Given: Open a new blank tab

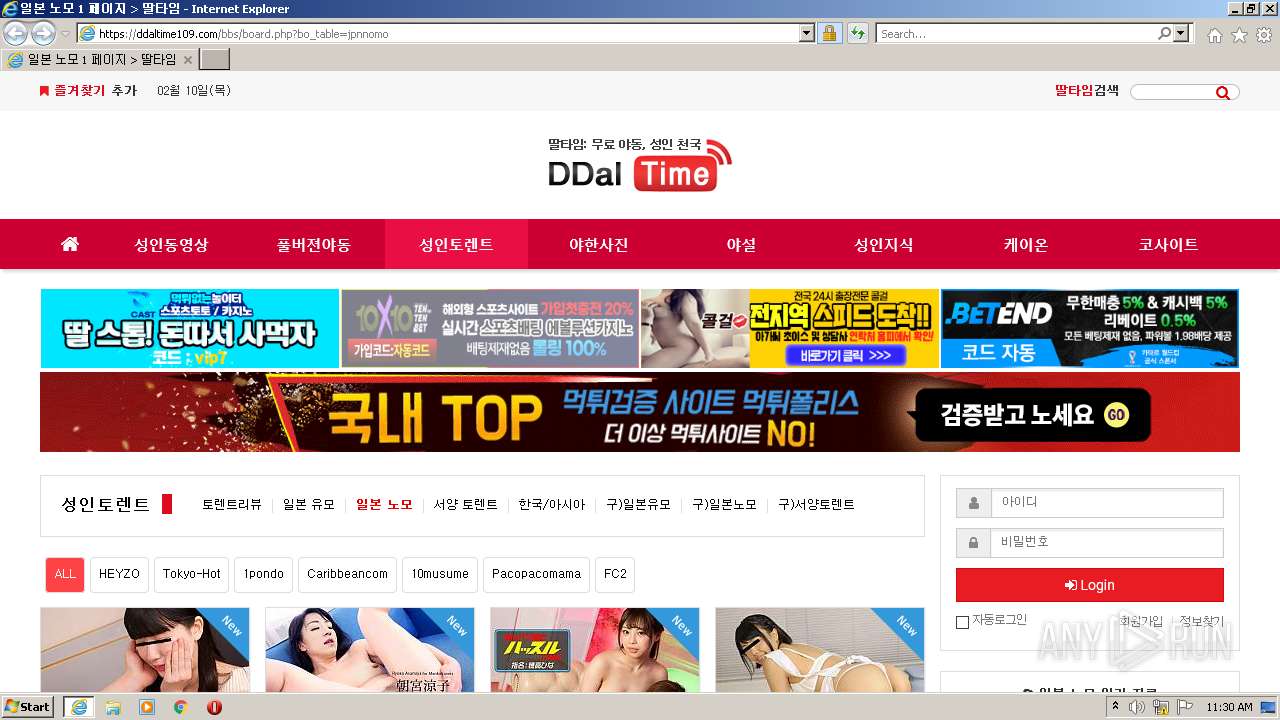Looking at the screenshot, I should (x=215, y=60).
